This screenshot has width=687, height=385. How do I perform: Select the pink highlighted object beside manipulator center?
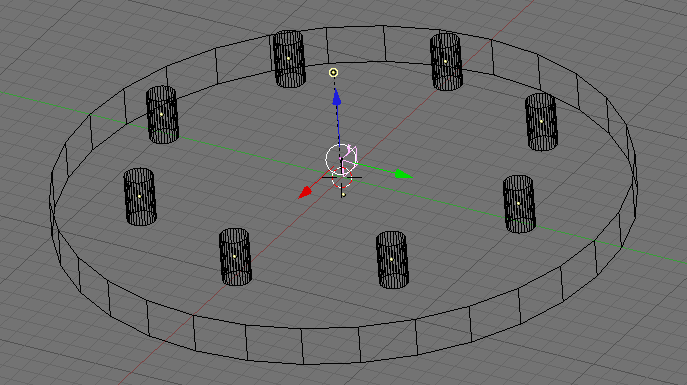351,155
